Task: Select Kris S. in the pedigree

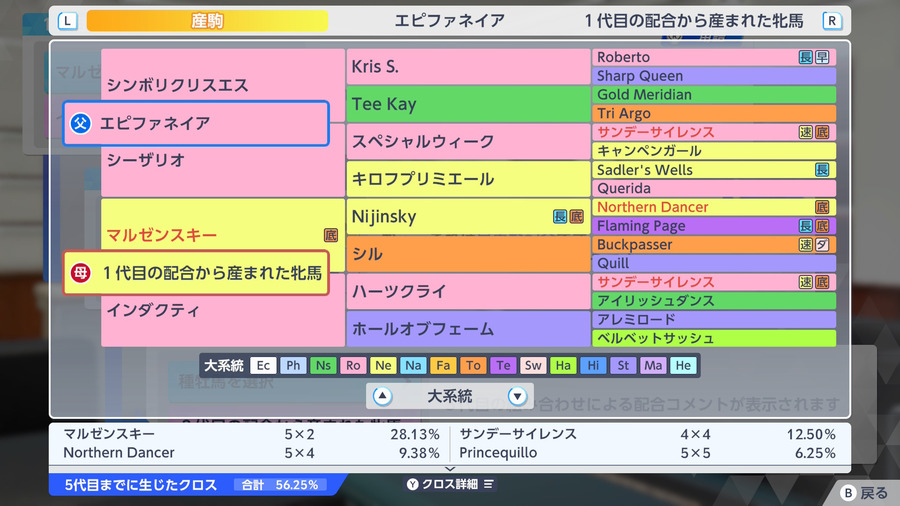Action: click(468, 67)
